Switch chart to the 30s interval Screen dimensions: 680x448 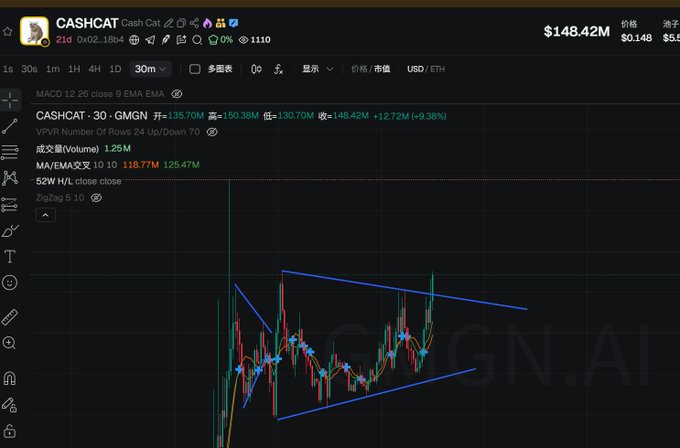29,69
